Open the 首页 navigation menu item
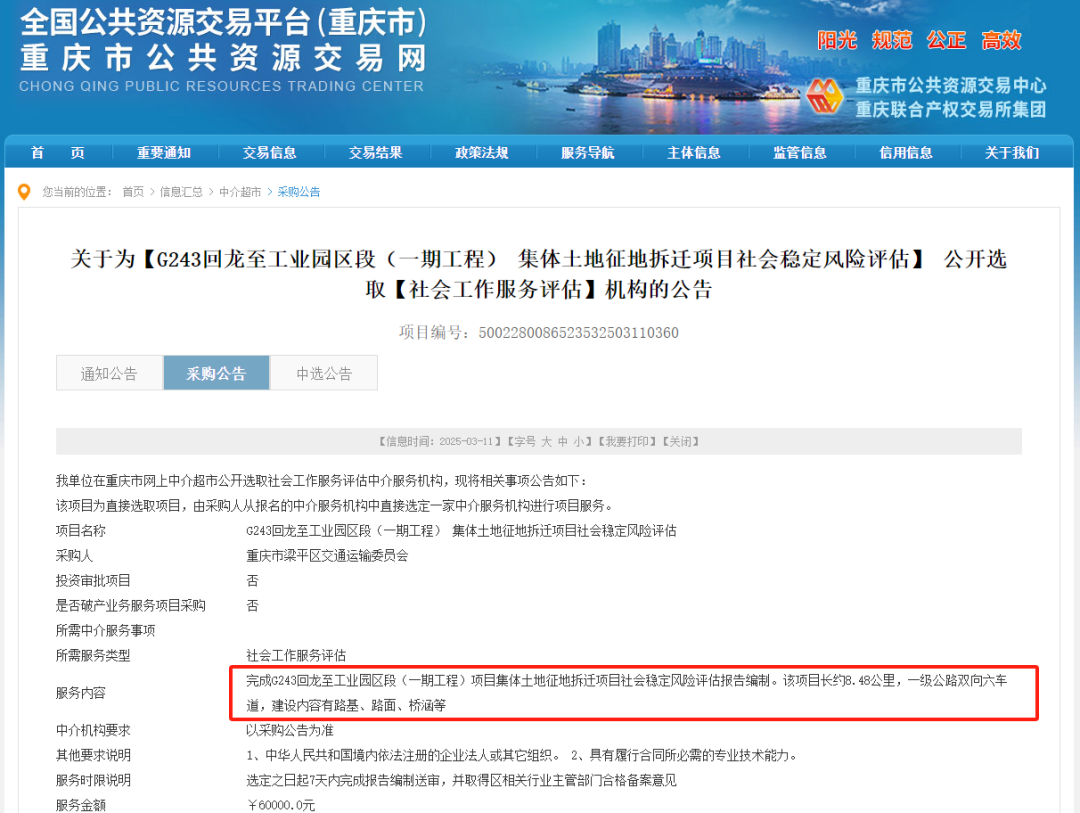The width and height of the screenshot is (1080, 813). click(x=58, y=153)
